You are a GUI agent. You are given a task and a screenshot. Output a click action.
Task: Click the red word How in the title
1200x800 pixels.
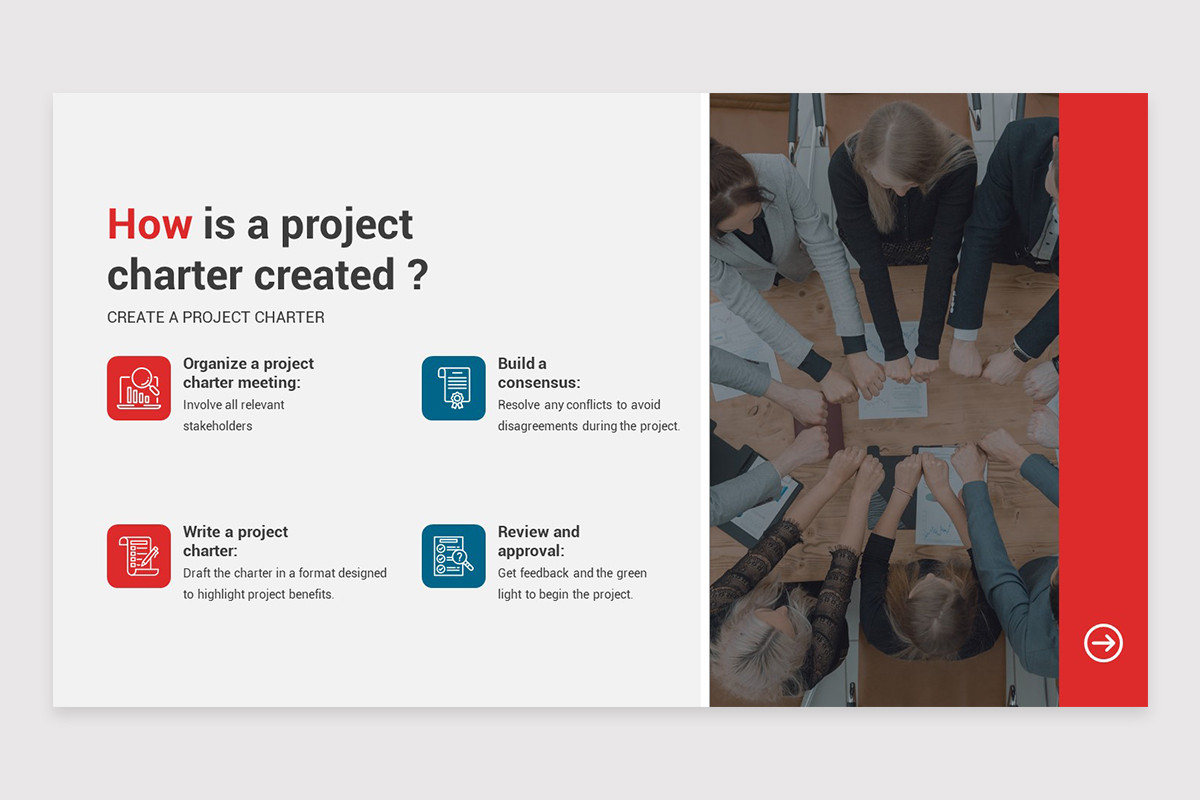[150, 224]
